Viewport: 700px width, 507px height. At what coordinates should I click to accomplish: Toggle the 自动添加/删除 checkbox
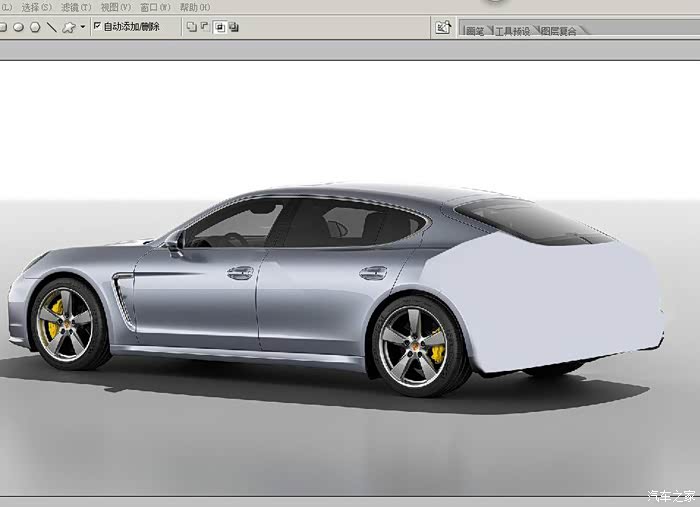(x=97, y=27)
